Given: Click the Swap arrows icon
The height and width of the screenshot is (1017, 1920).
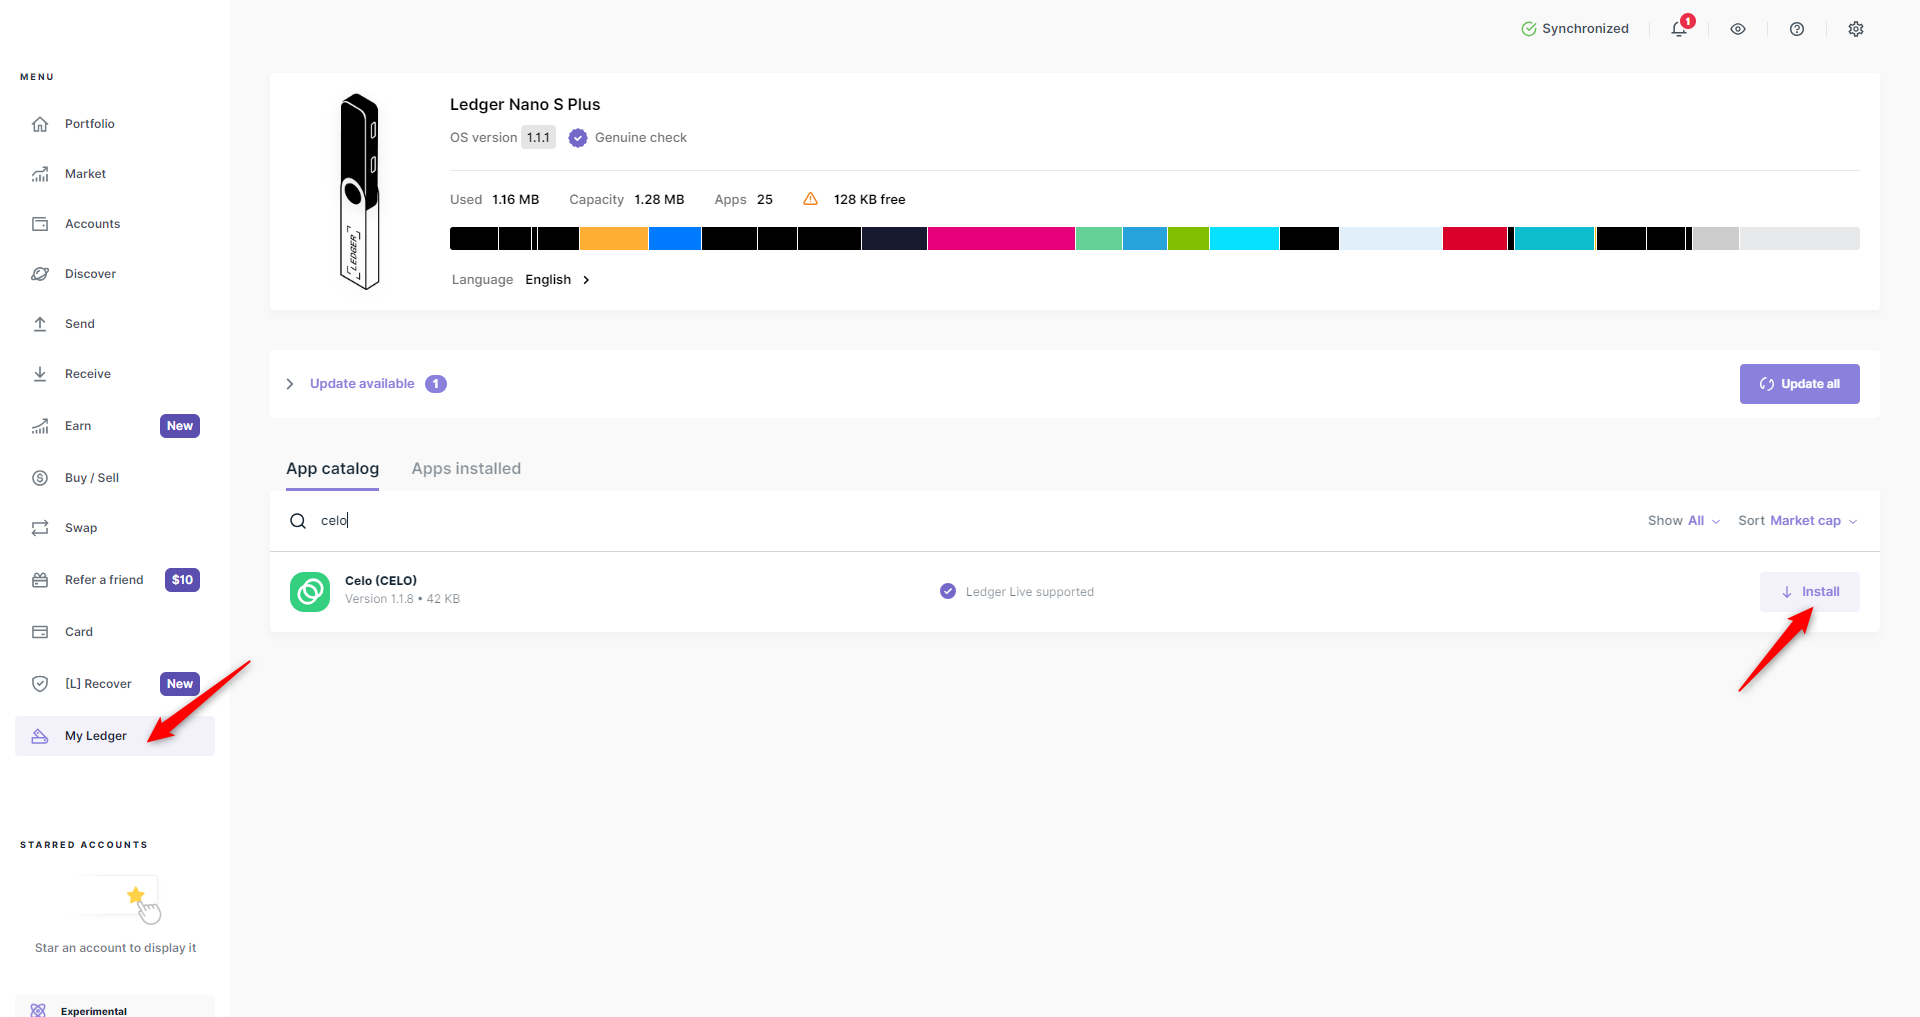Looking at the screenshot, I should coord(40,528).
